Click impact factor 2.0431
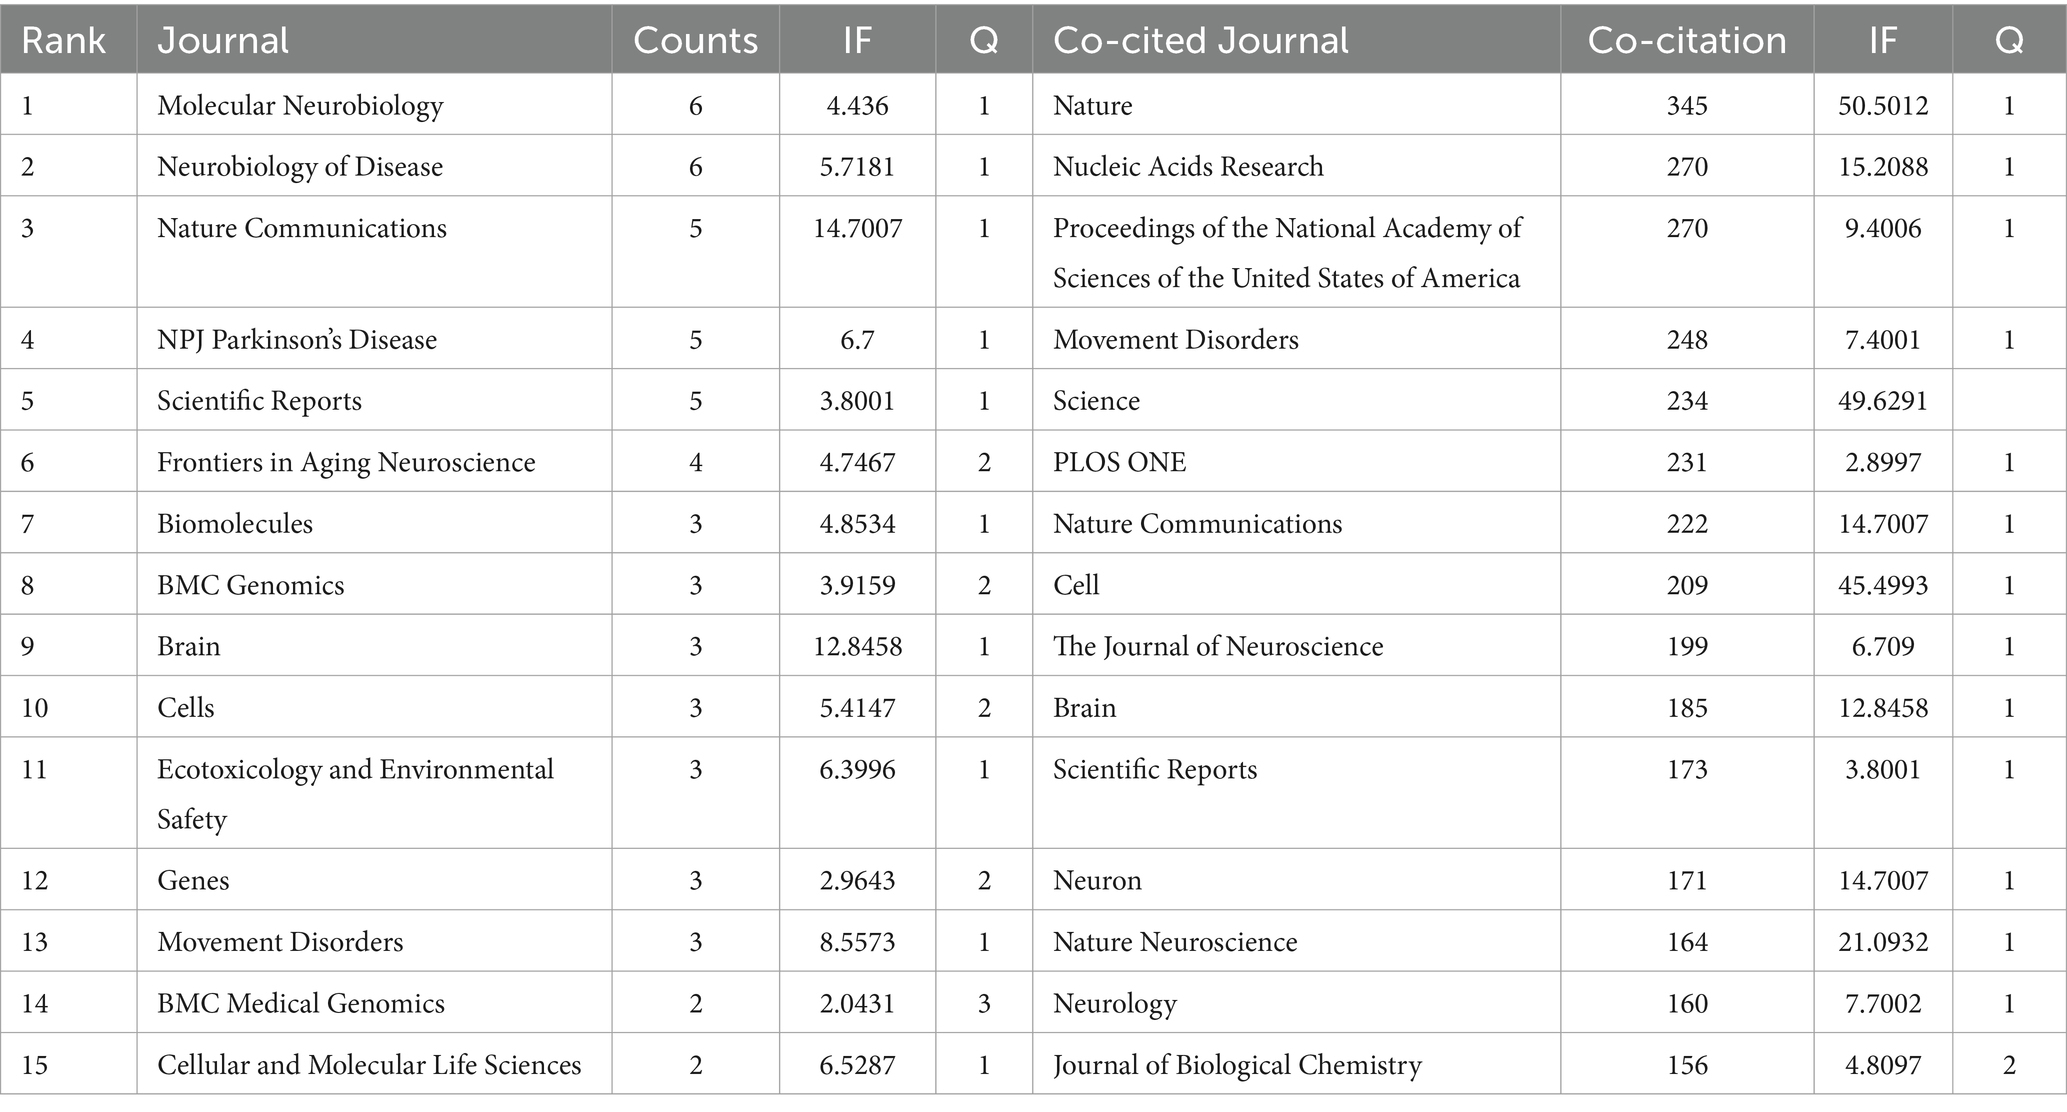 [857, 1004]
